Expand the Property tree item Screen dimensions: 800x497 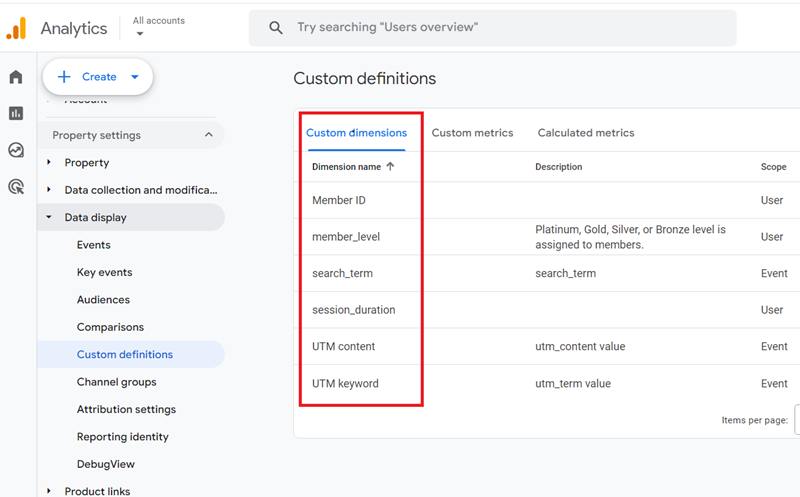[49, 163]
